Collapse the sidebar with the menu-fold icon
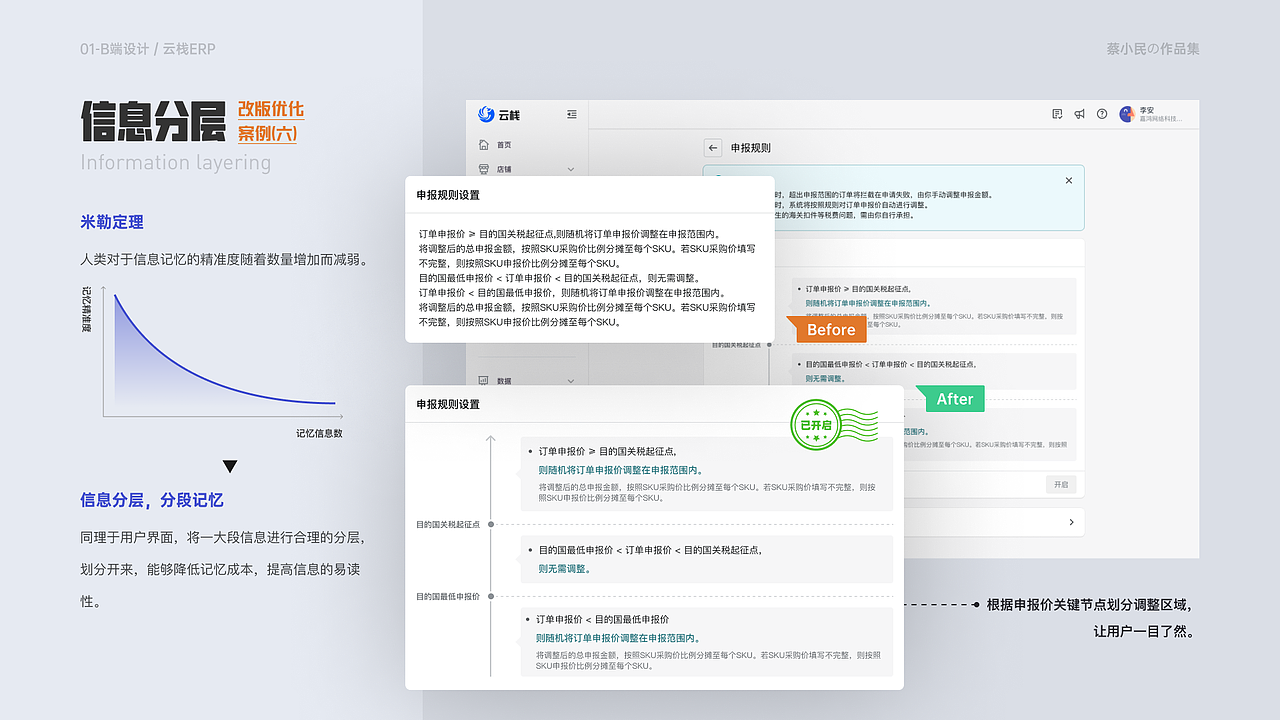The image size is (1280, 720). [x=571, y=114]
